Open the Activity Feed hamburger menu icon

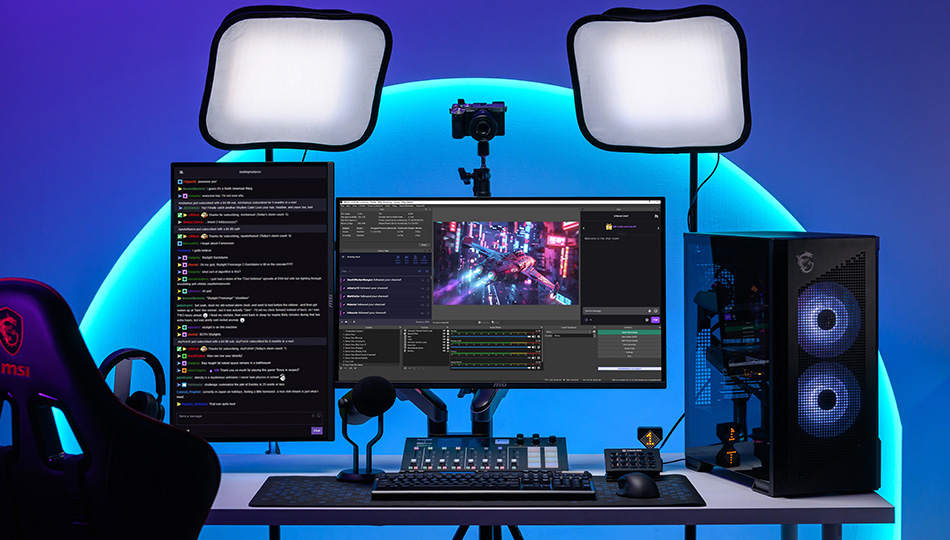[x=343, y=257]
